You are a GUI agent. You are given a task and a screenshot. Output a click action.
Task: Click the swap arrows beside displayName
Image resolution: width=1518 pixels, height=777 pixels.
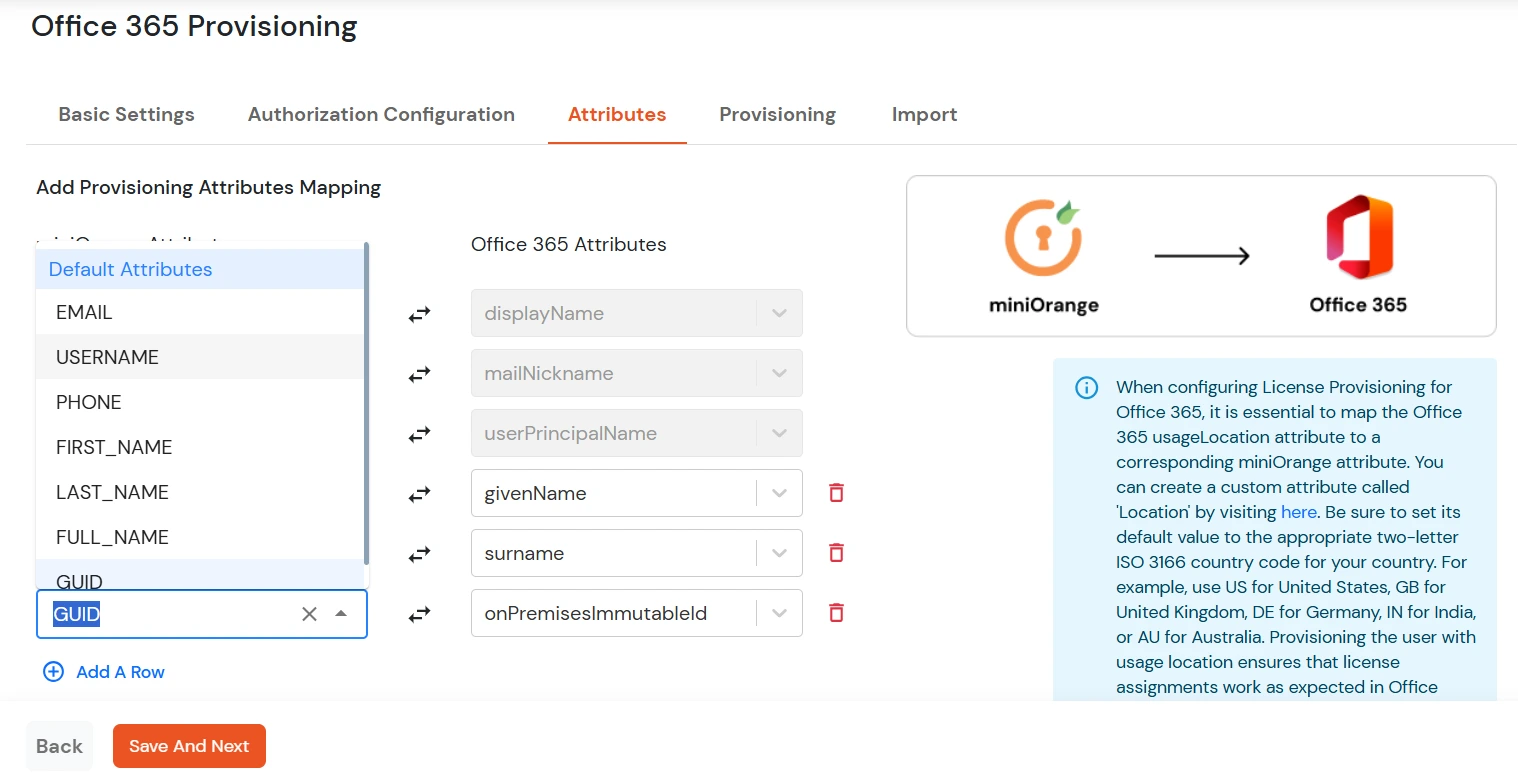419,313
